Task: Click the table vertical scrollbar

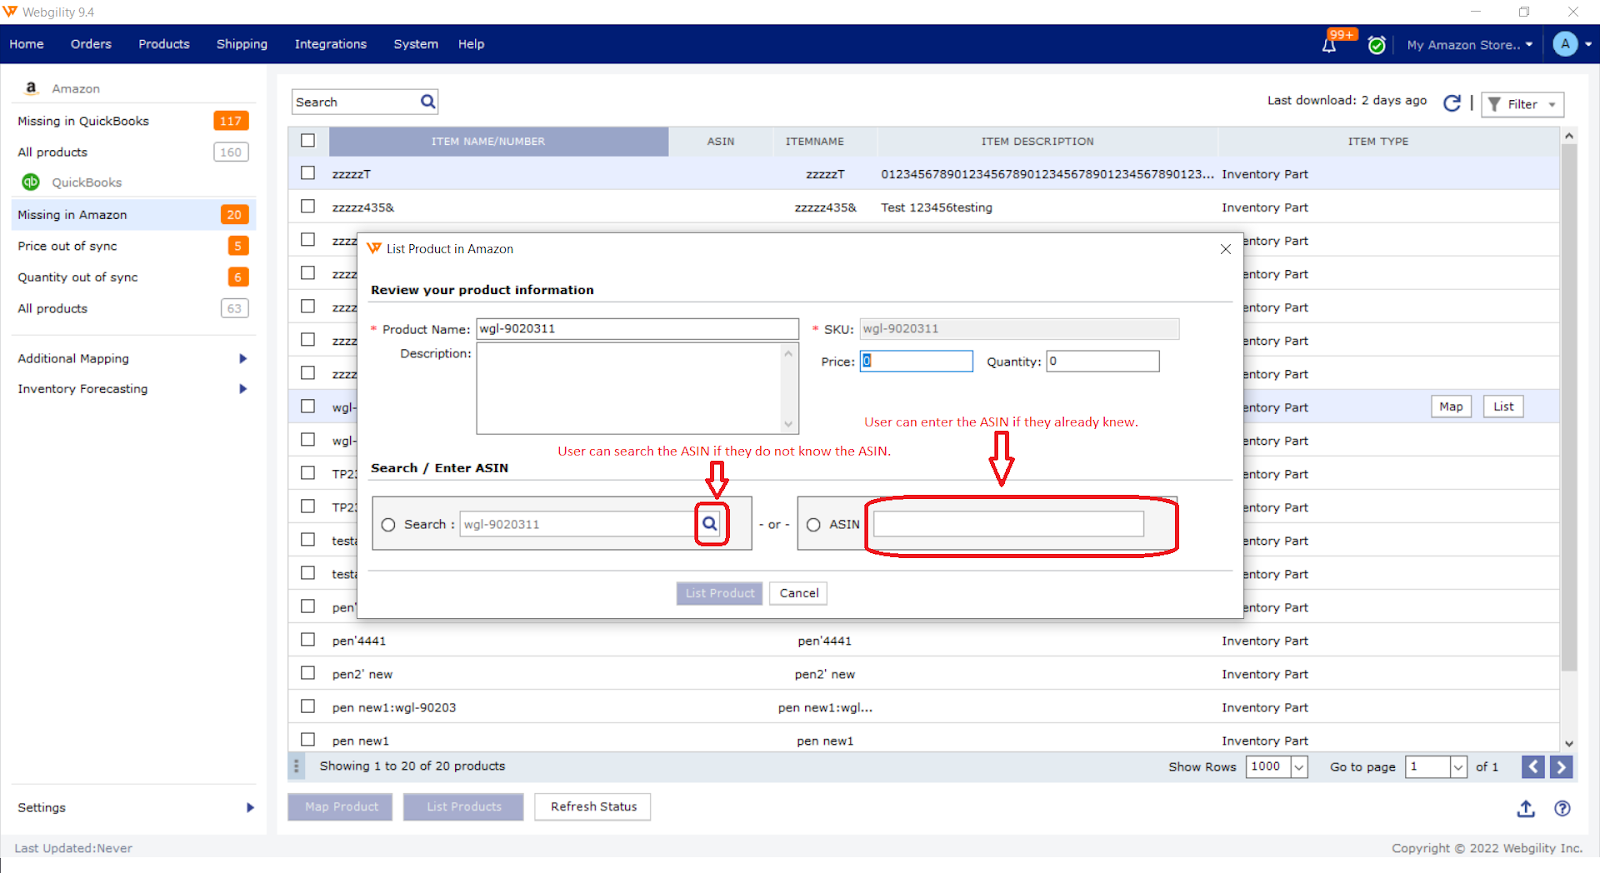Action: [1569, 407]
